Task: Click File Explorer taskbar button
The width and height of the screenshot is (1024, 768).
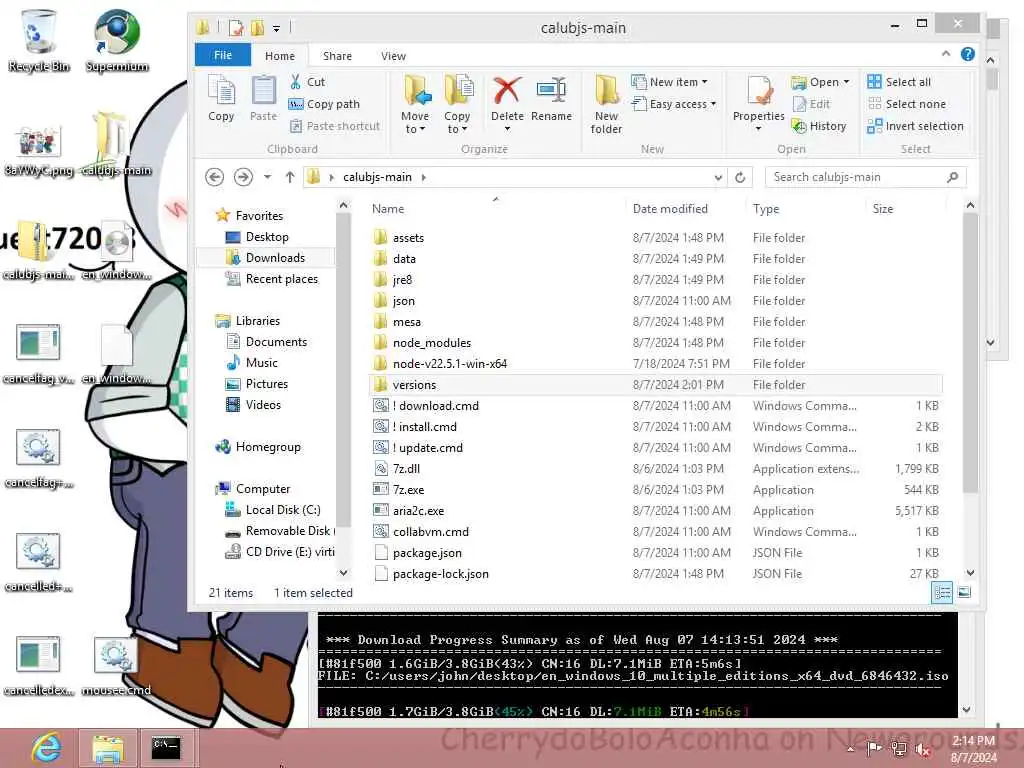Action: pyautogui.click(x=108, y=748)
